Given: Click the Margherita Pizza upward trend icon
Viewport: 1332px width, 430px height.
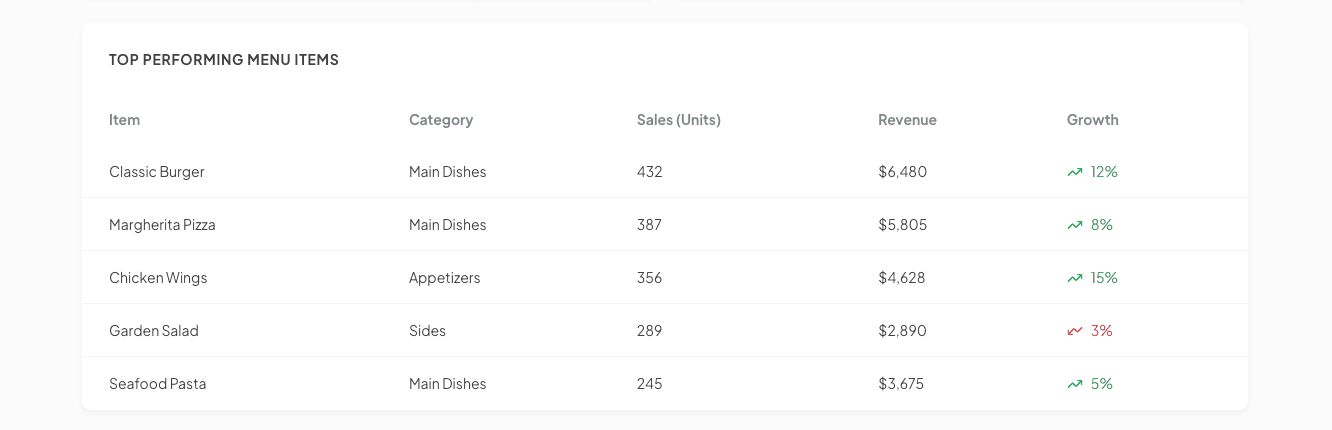Looking at the screenshot, I should coord(1075,225).
